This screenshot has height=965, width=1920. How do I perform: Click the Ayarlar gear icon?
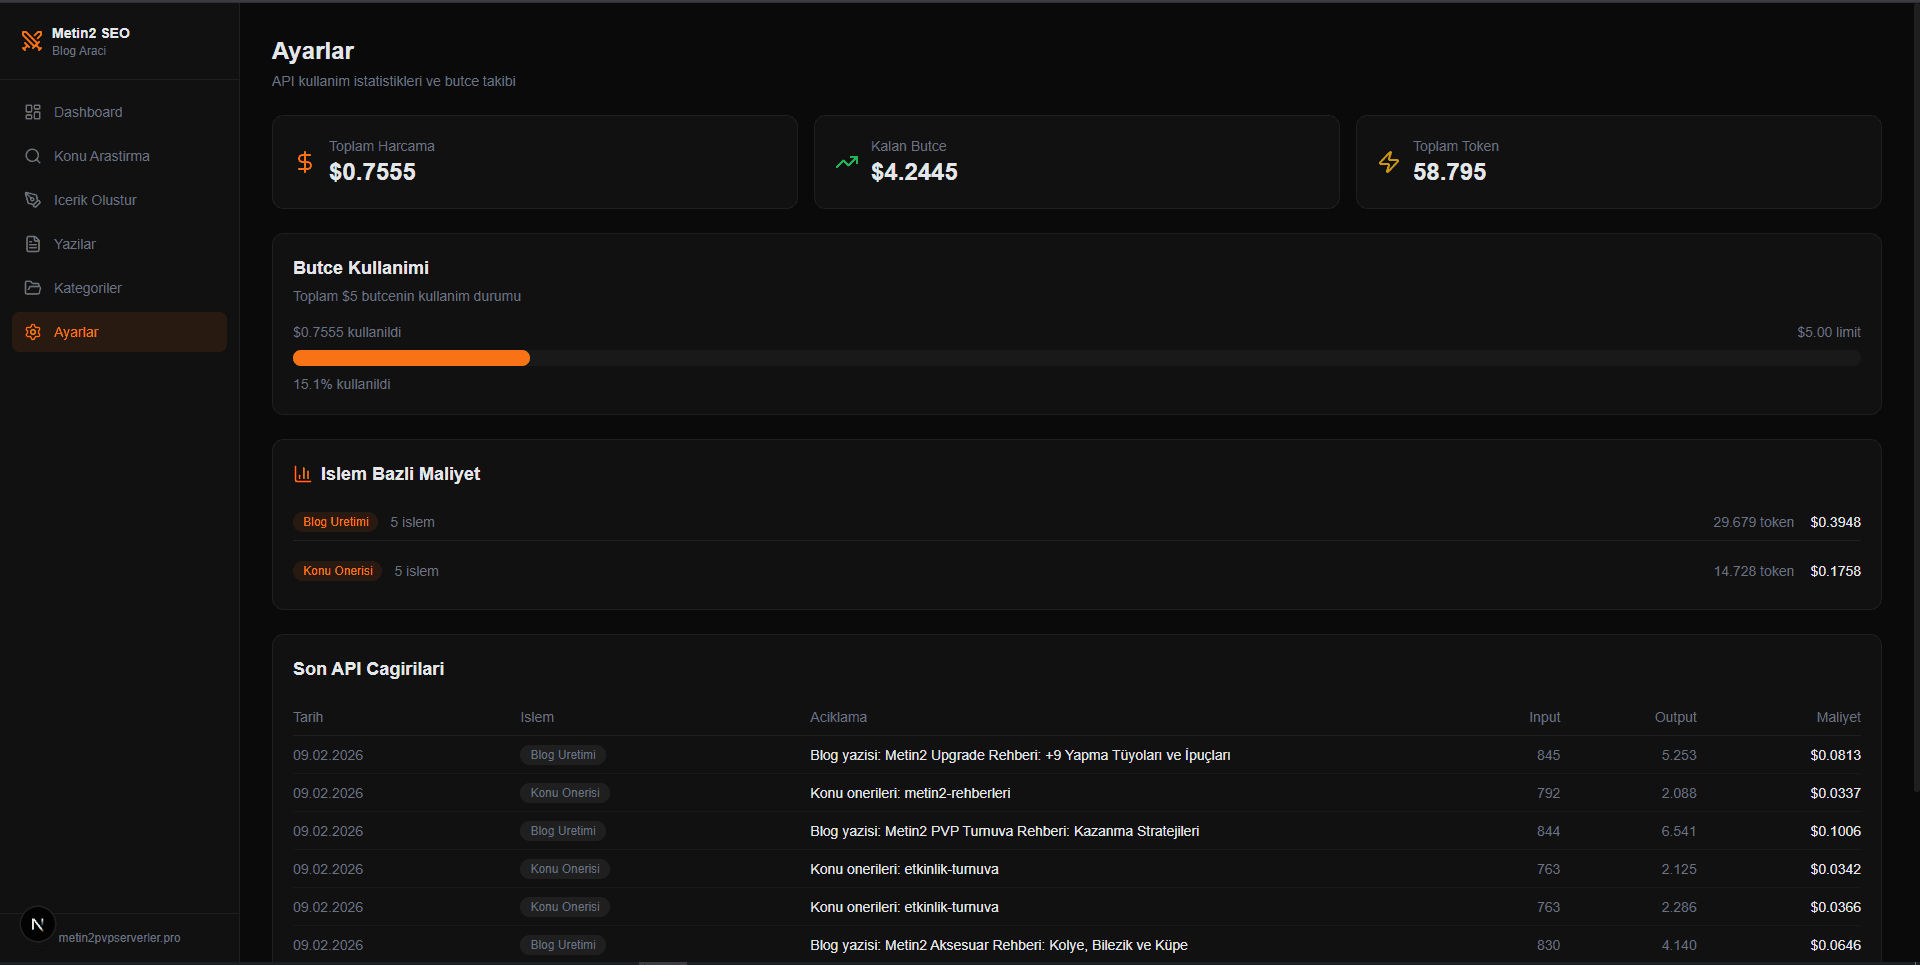33,332
